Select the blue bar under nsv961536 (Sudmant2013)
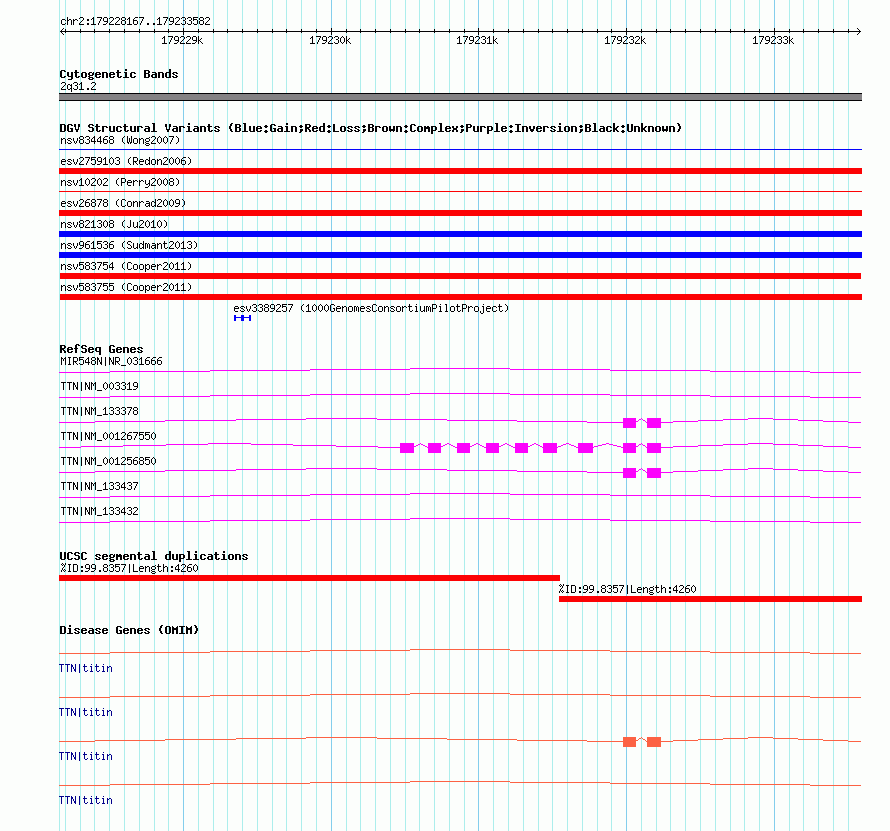The height and width of the screenshot is (831, 890). click(460, 255)
